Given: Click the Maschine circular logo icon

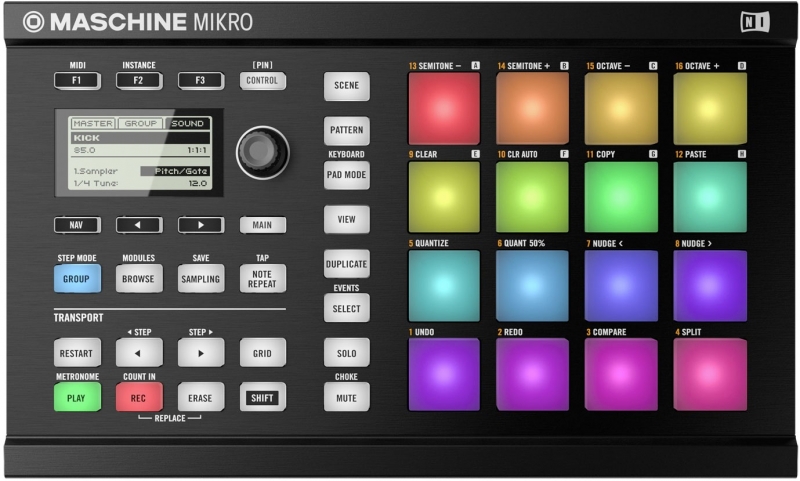Looking at the screenshot, I should pos(34,22).
